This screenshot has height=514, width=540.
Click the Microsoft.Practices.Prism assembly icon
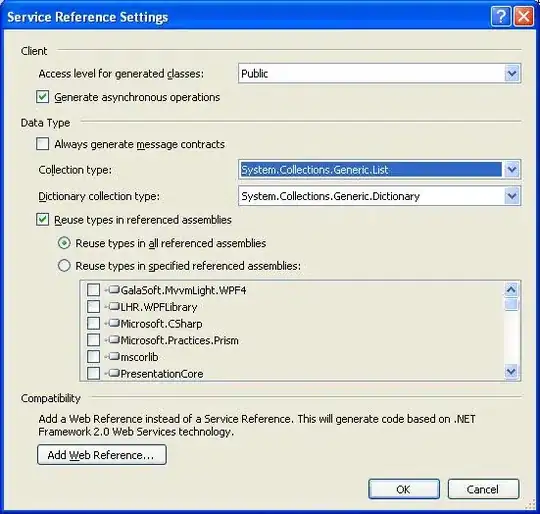pos(114,339)
